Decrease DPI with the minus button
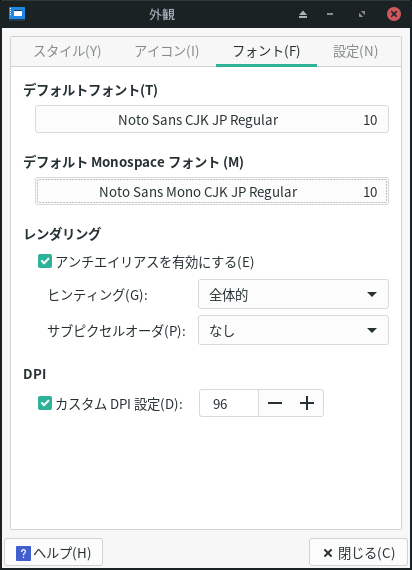Screen dimensions: 412x570 (275, 404)
